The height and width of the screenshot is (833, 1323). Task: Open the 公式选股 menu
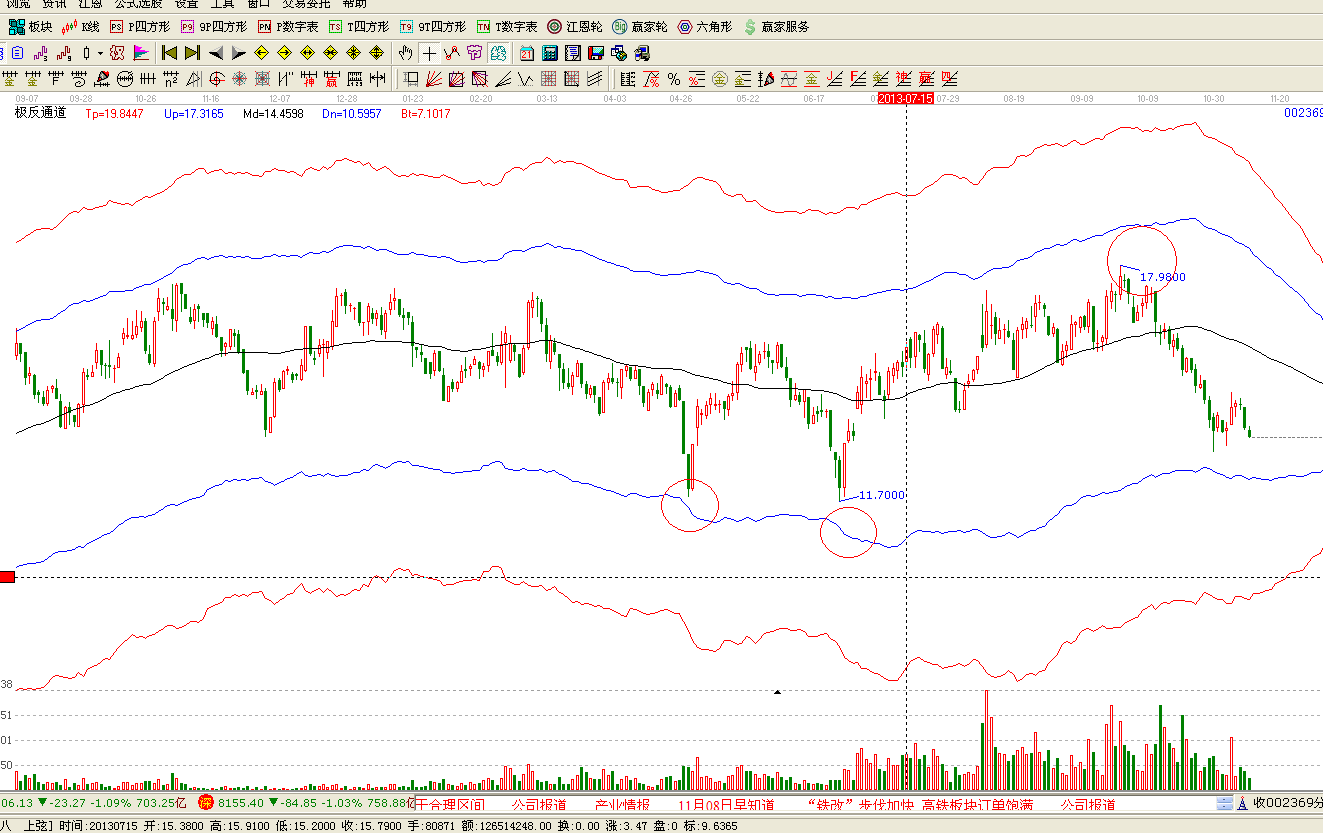pos(138,4)
